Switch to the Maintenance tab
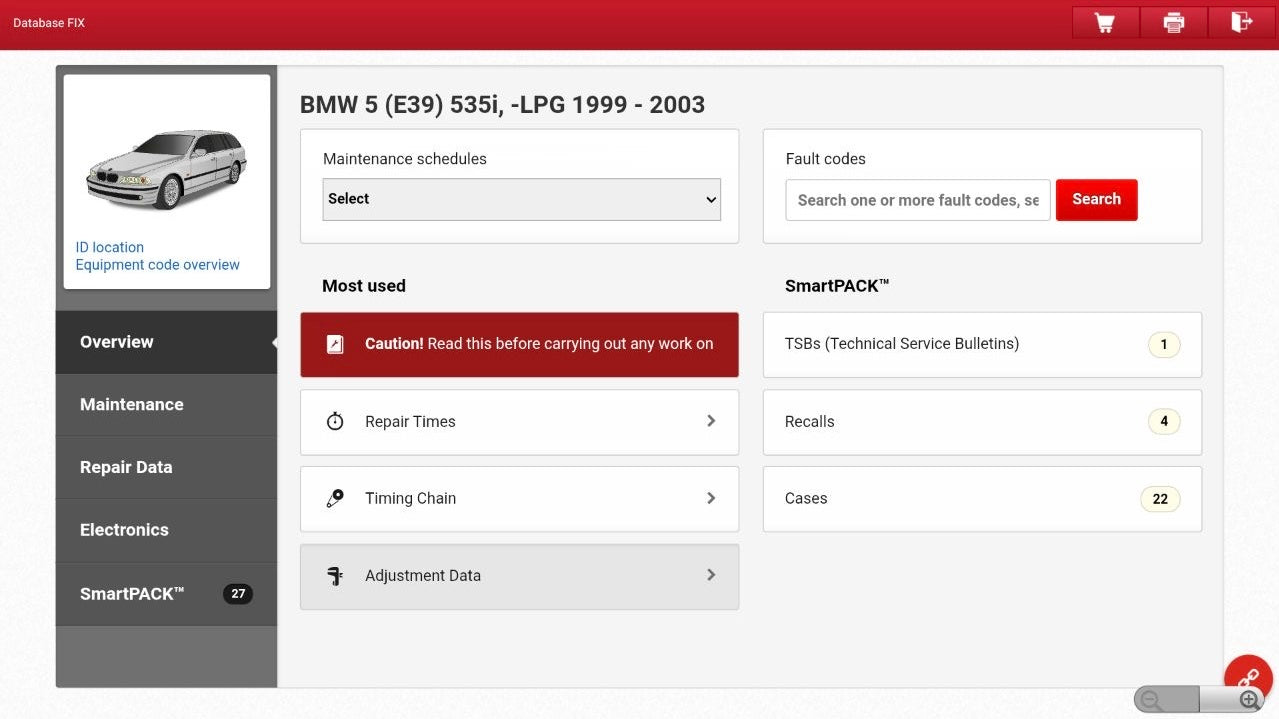1279x719 pixels. 131,404
